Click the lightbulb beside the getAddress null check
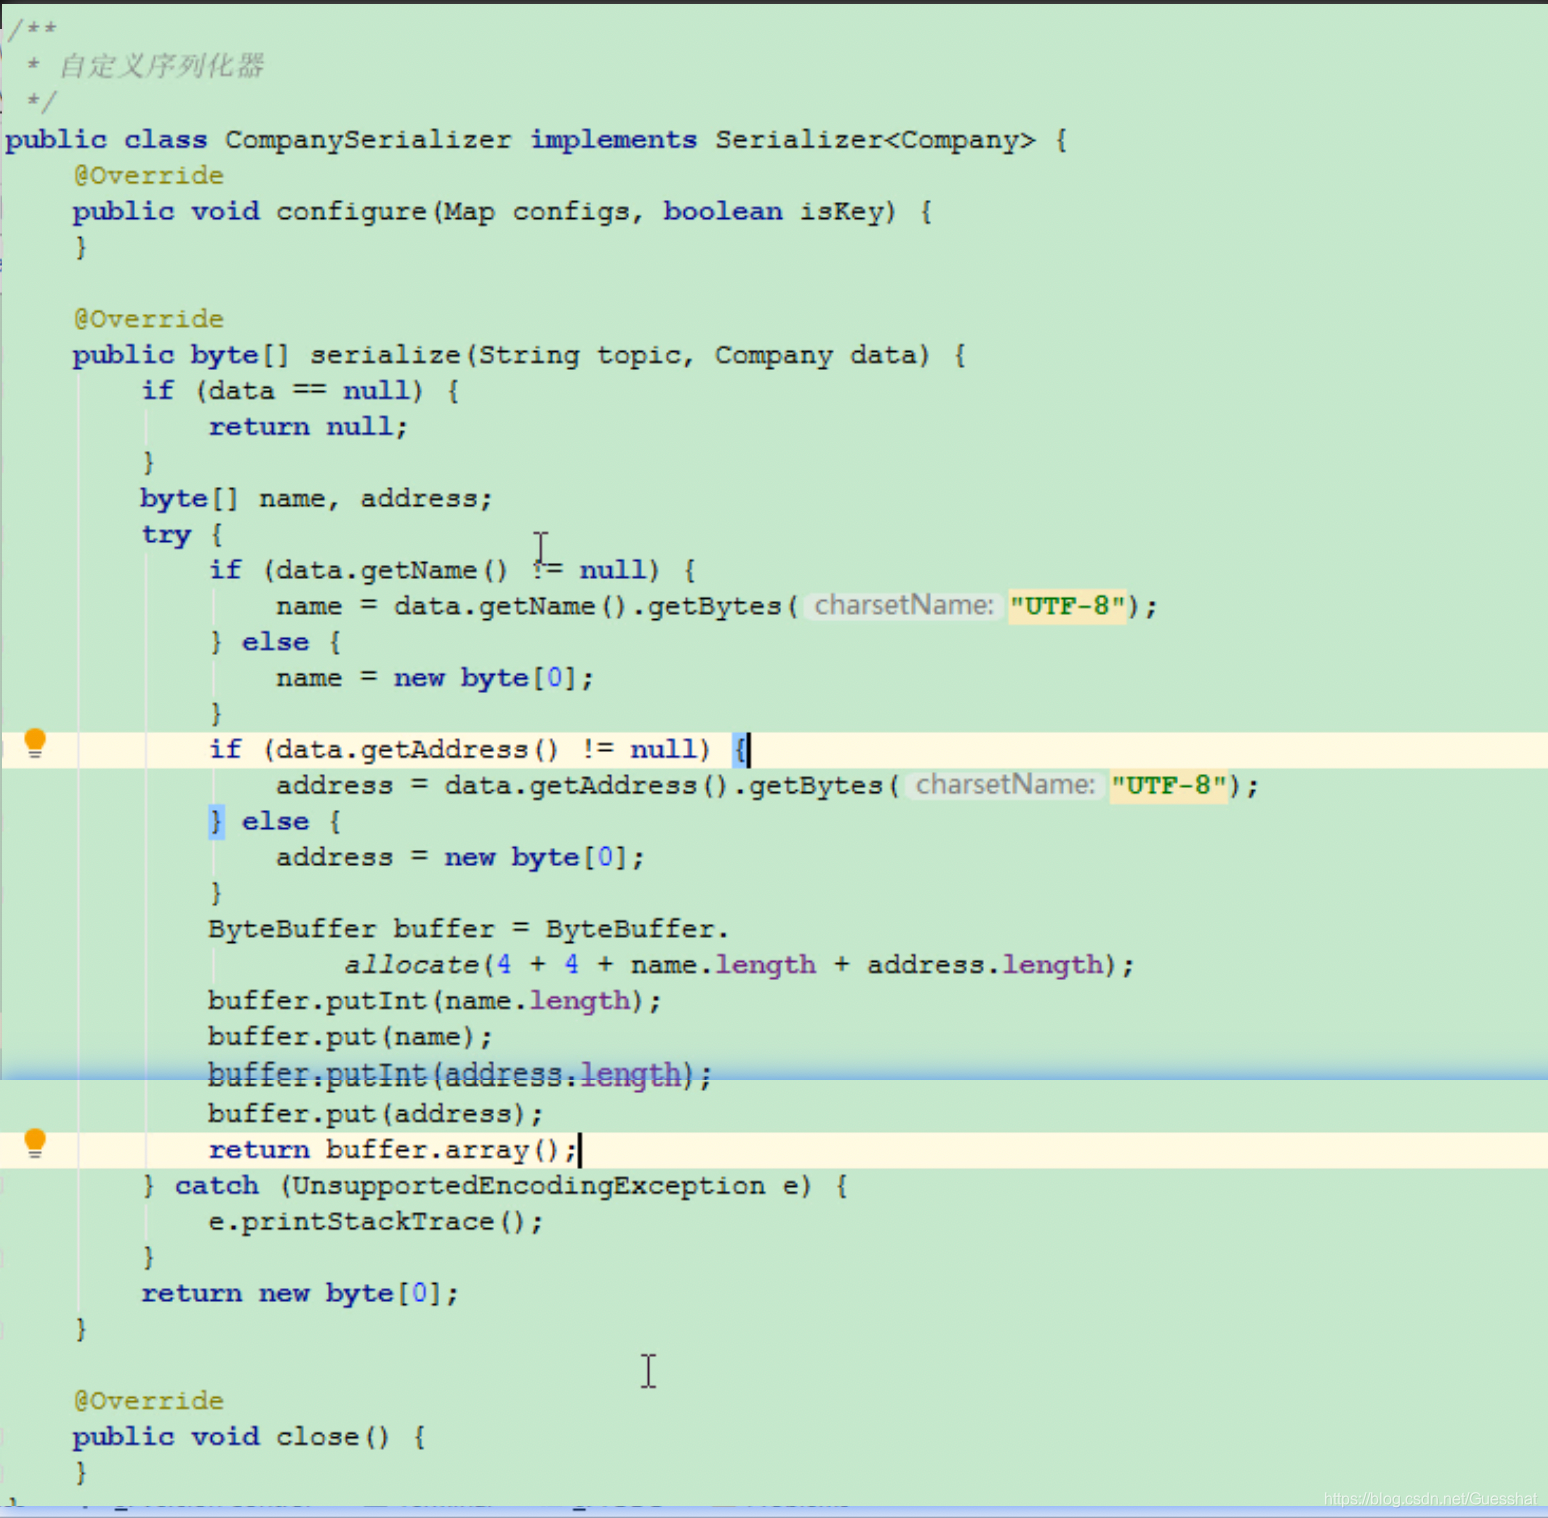1548x1518 pixels. click(x=35, y=743)
